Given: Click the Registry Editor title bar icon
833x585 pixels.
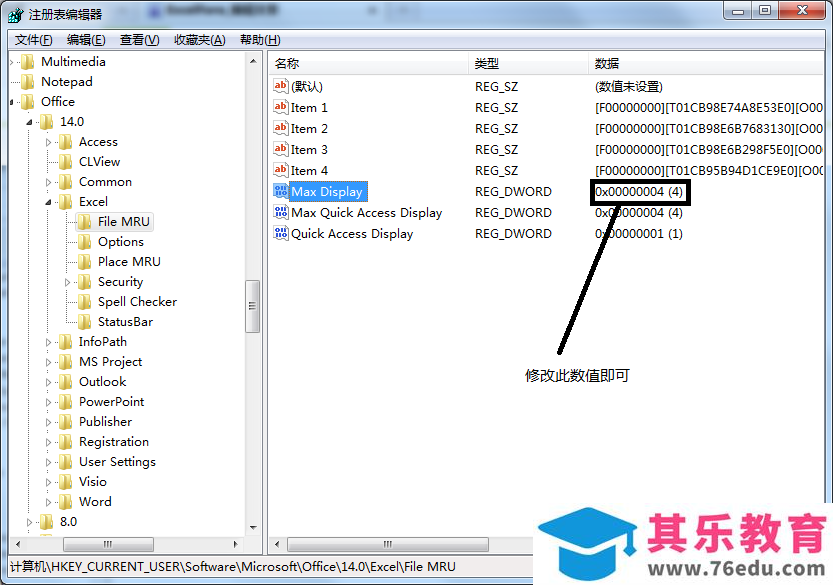Looking at the screenshot, I should (x=16, y=14).
